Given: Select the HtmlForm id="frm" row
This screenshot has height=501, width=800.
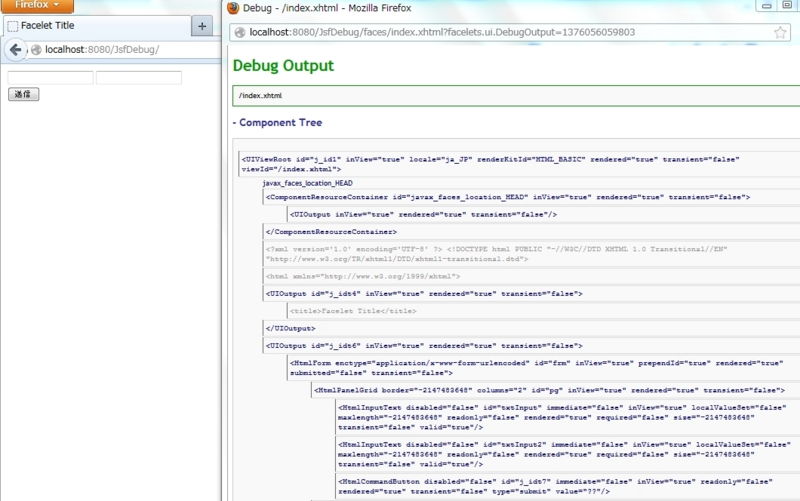Looking at the screenshot, I should (543, 368).
